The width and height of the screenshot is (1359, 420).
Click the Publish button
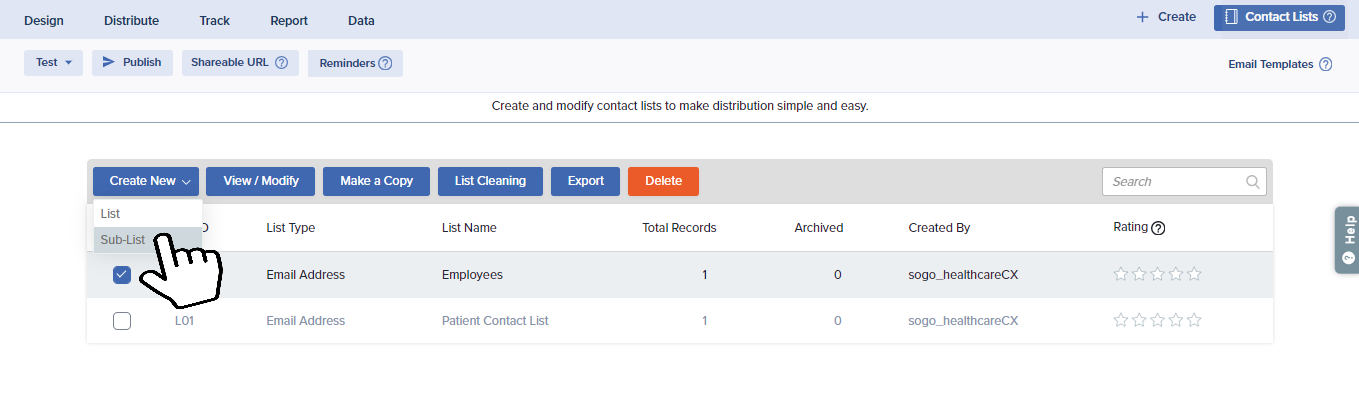[132, 62]
